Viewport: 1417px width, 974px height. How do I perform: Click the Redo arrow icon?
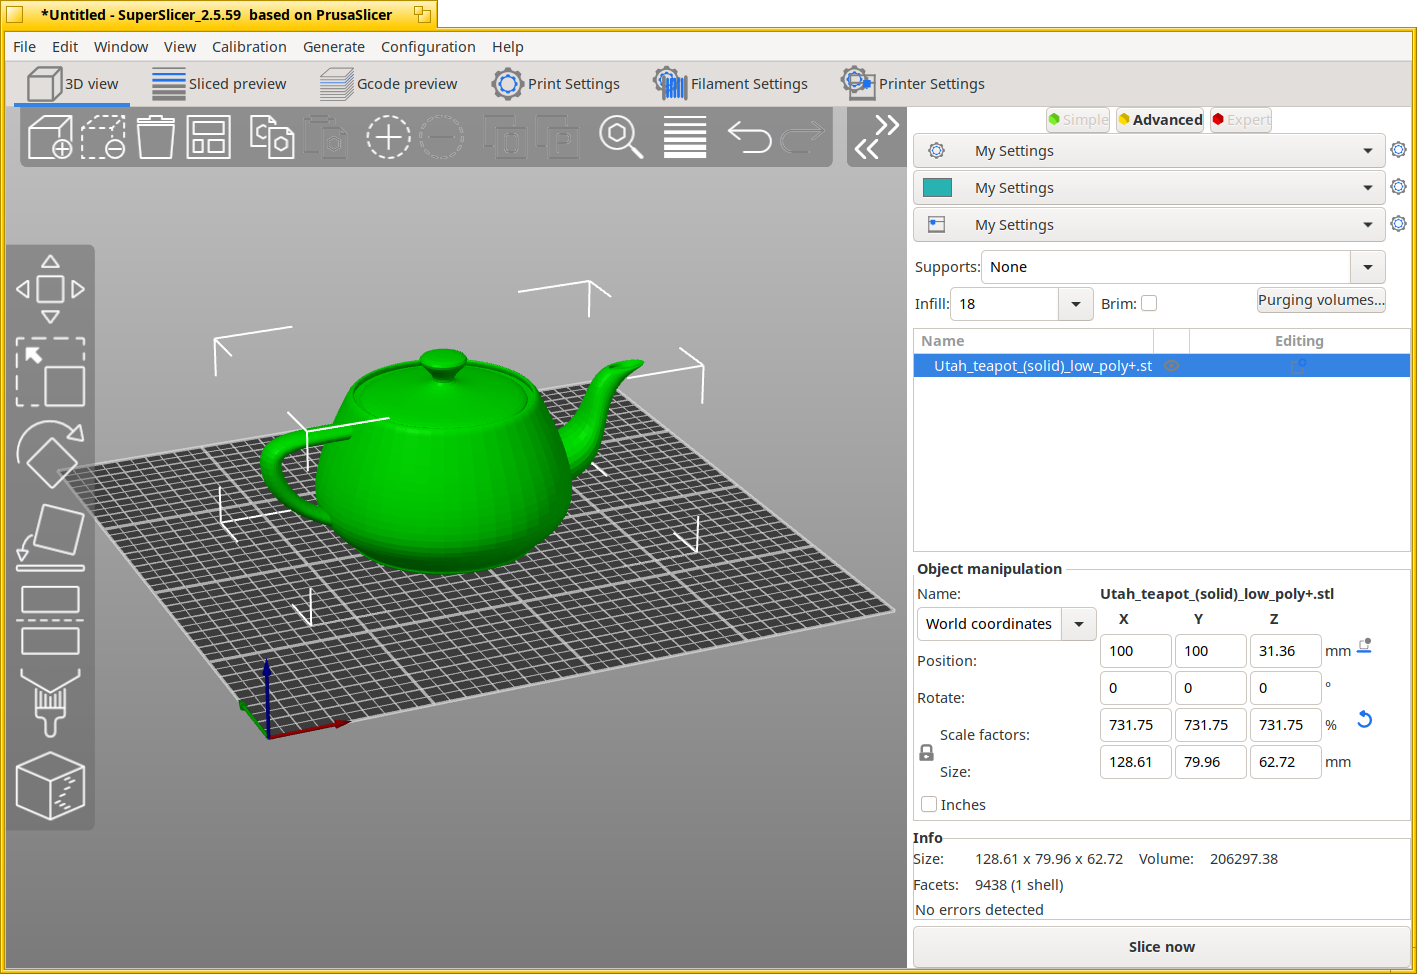pos(802,137)
